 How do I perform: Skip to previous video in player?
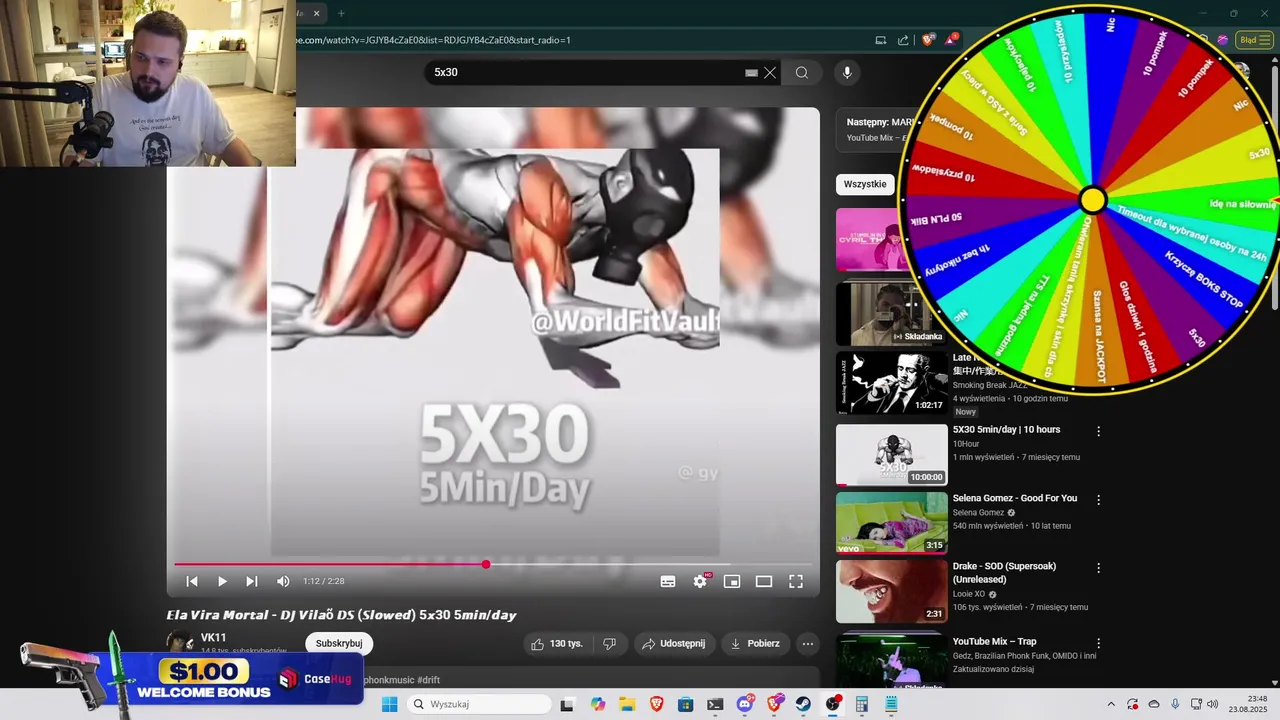(192, 581)
